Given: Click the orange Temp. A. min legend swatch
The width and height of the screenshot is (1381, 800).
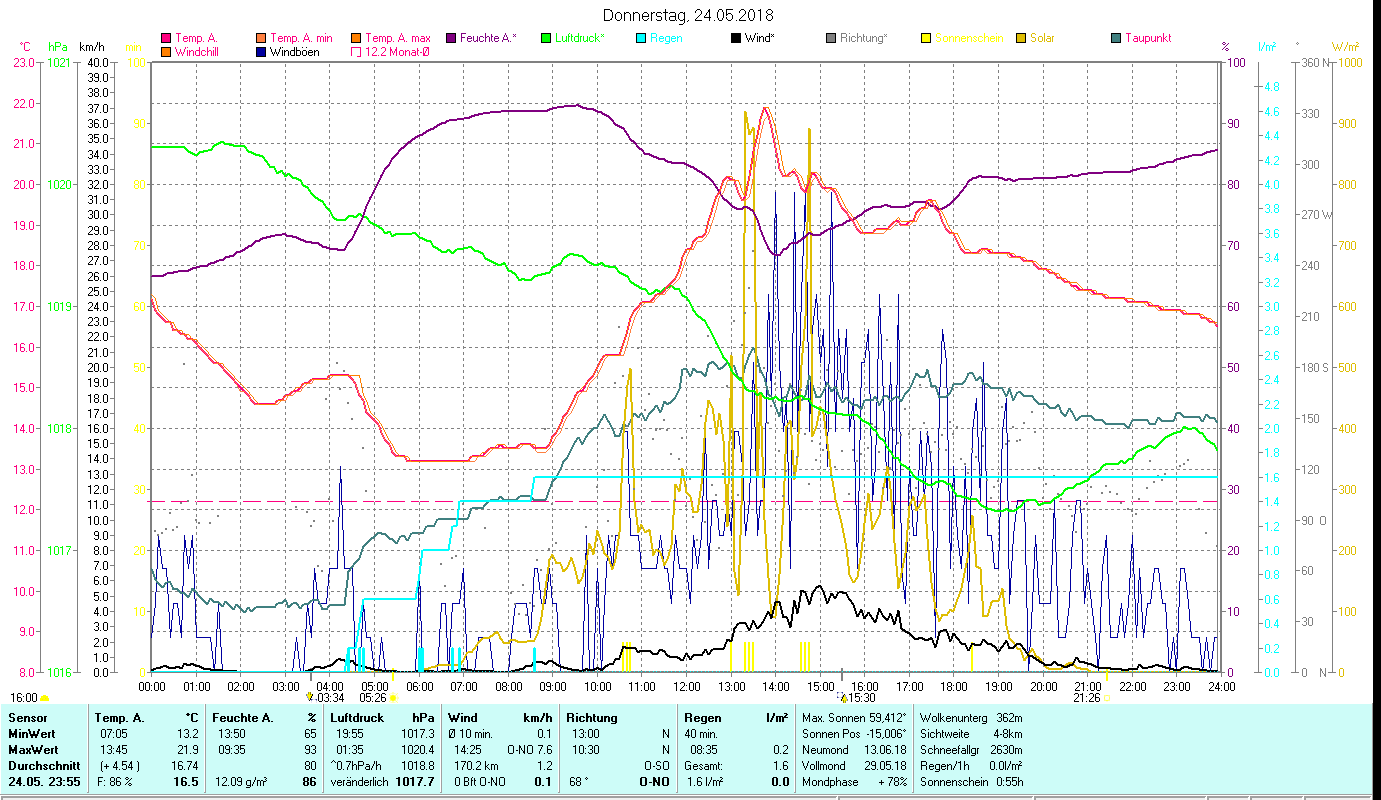Looking at the screenshot, I should coord(262,38).
